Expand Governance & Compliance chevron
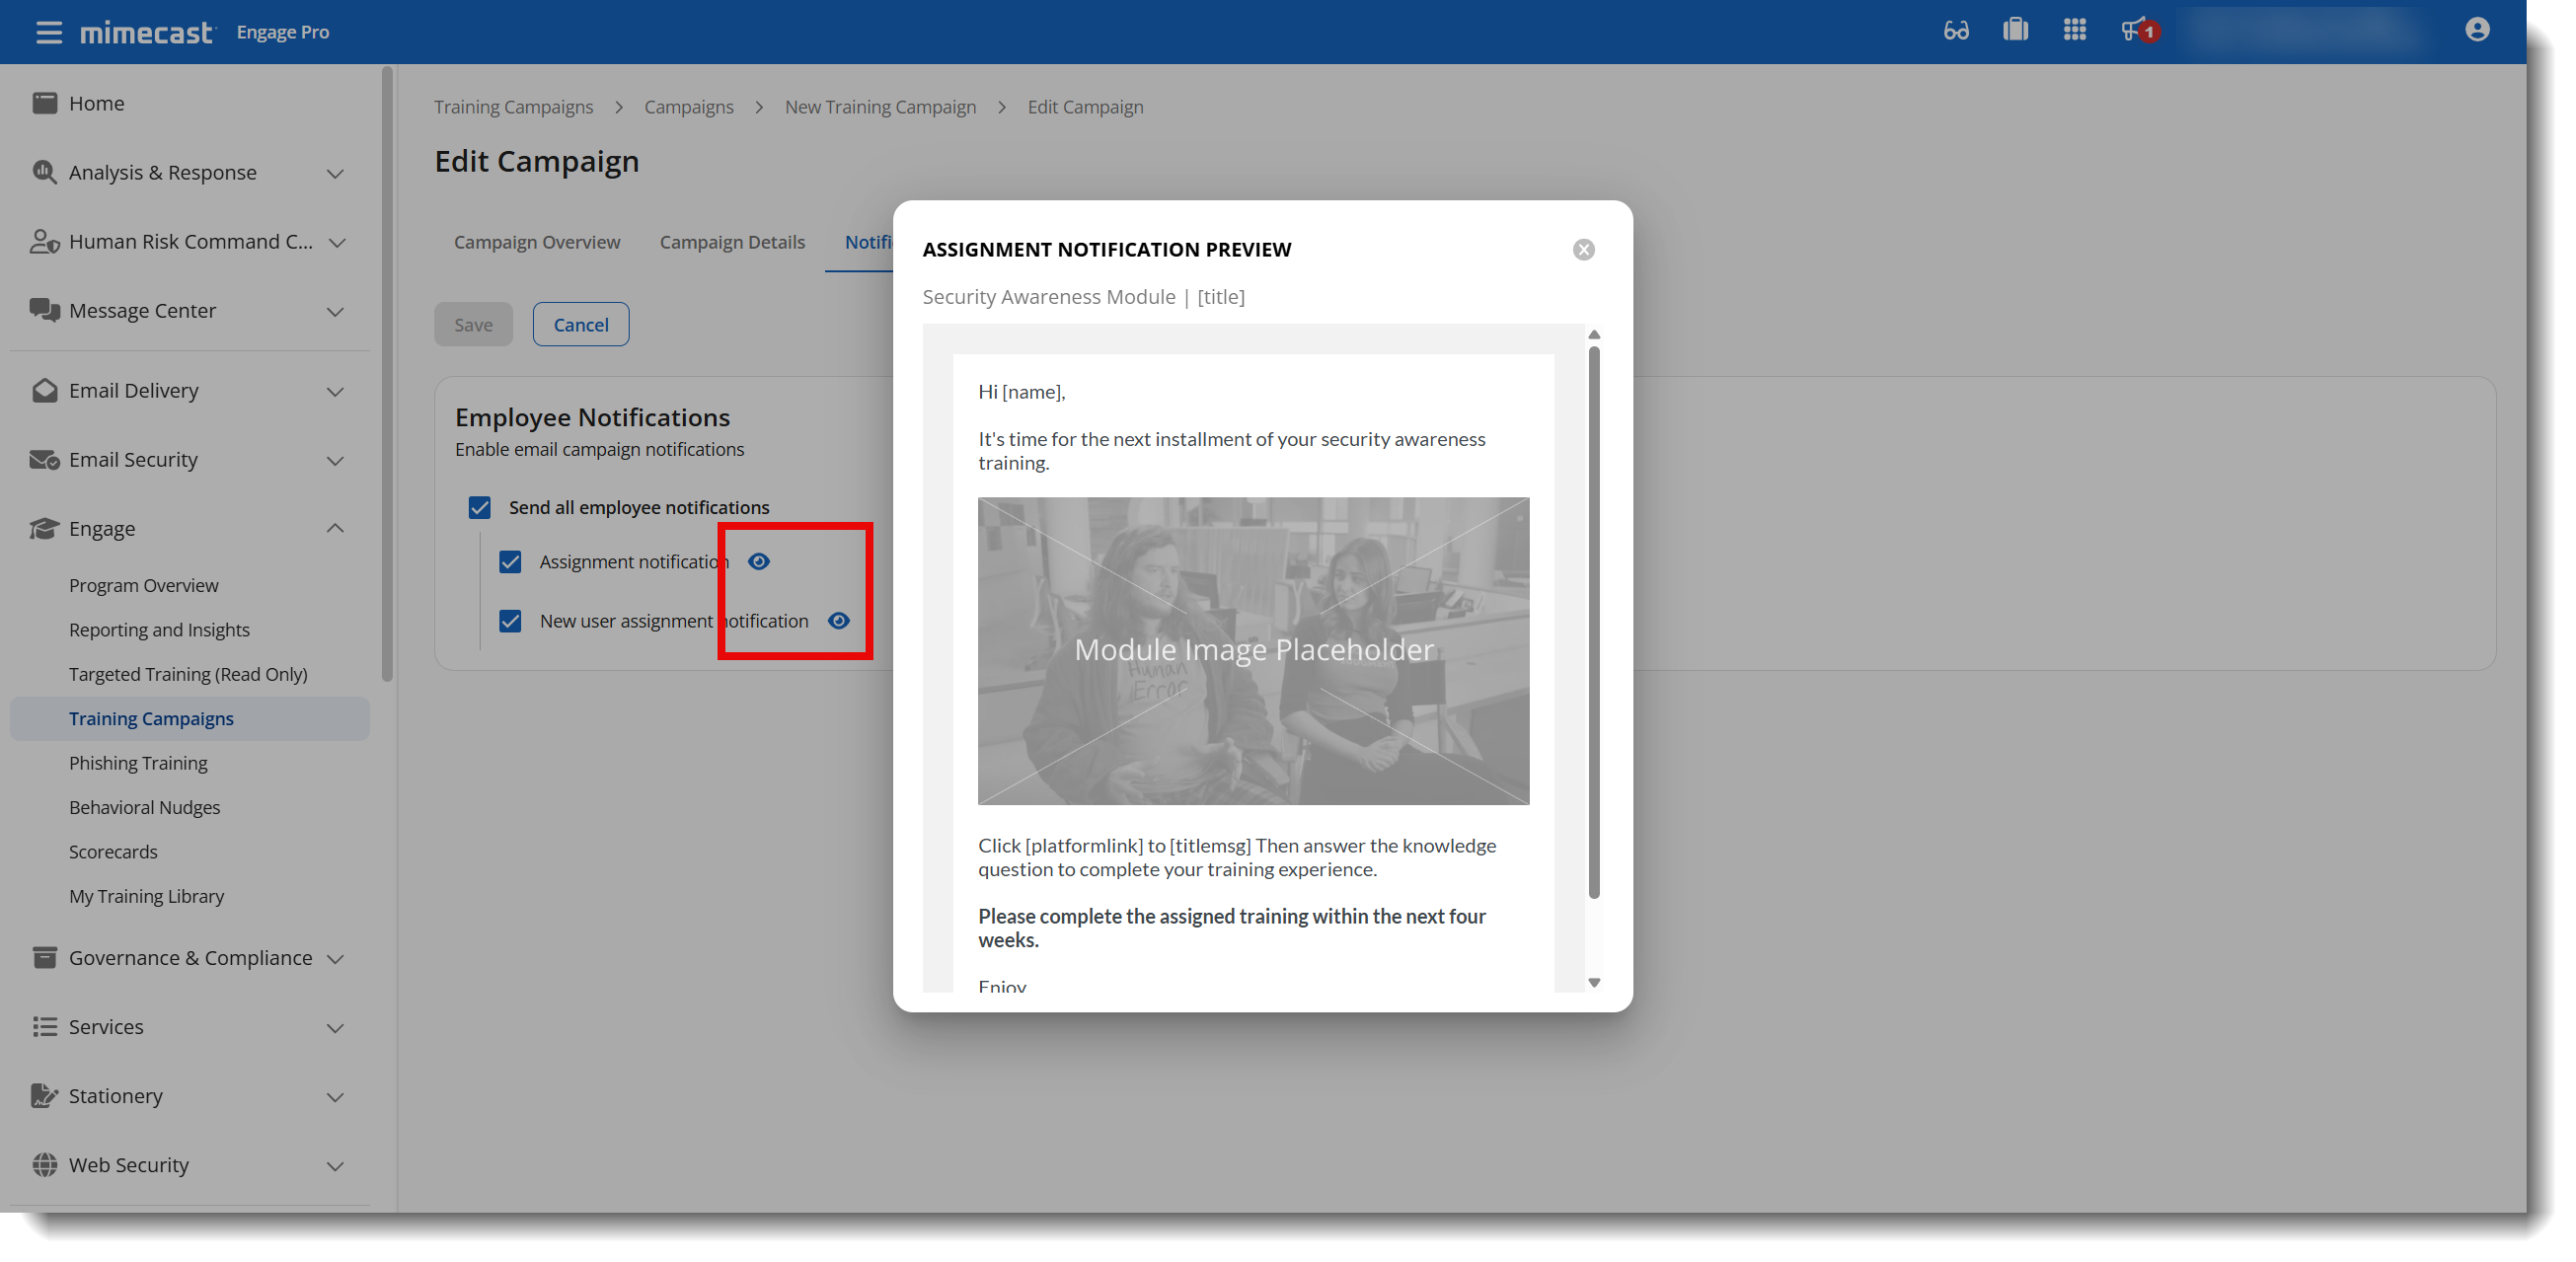 [335, 958]
